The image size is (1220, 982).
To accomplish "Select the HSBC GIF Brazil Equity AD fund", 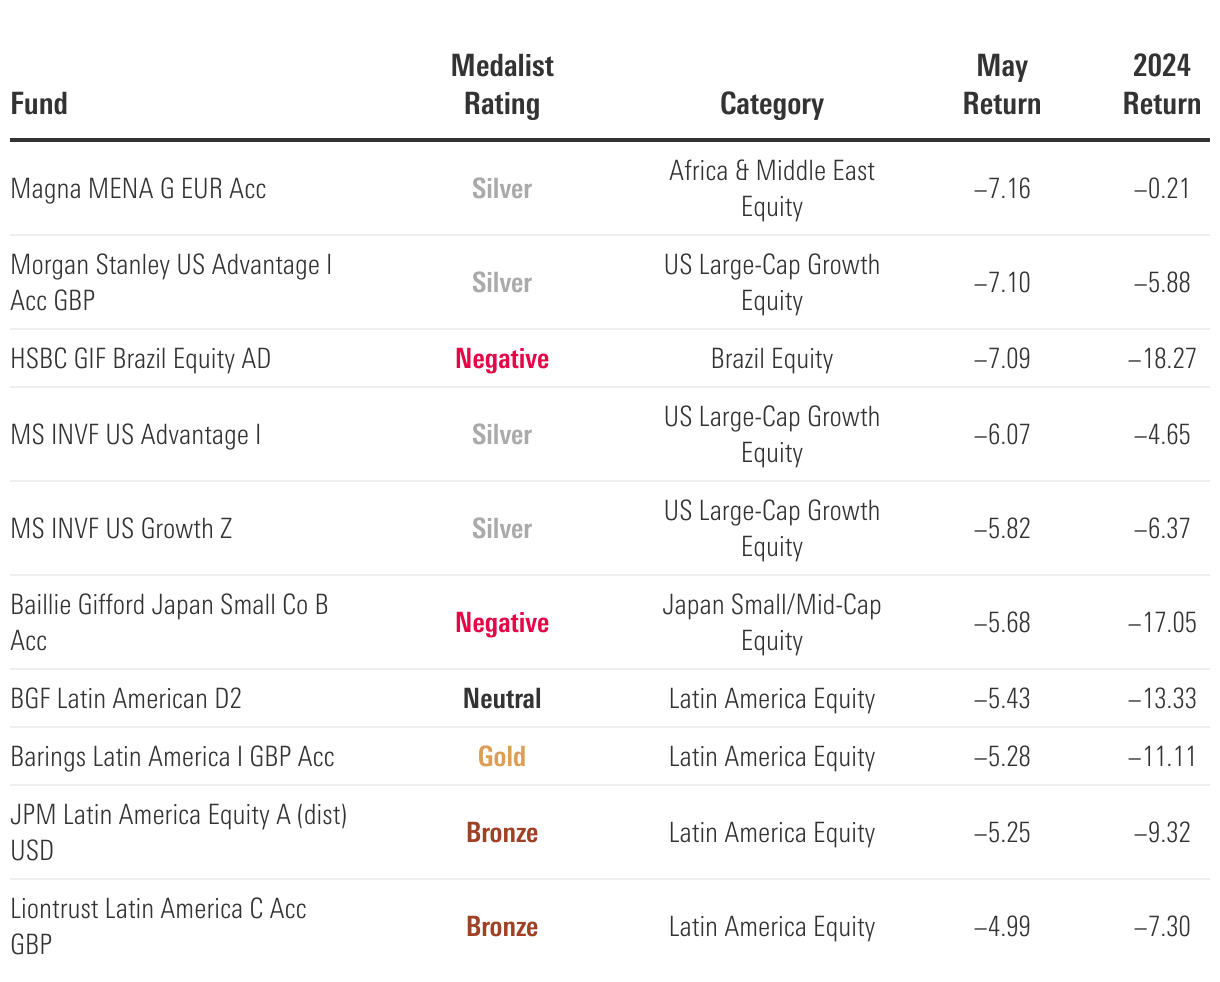I will (141, 359).
